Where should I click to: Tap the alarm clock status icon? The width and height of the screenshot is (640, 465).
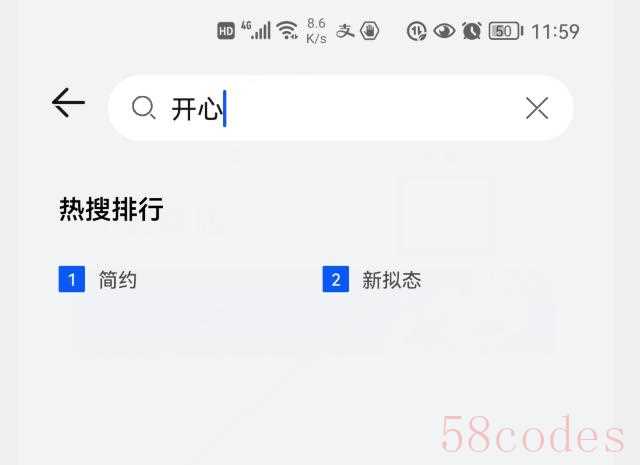[471, 31]
